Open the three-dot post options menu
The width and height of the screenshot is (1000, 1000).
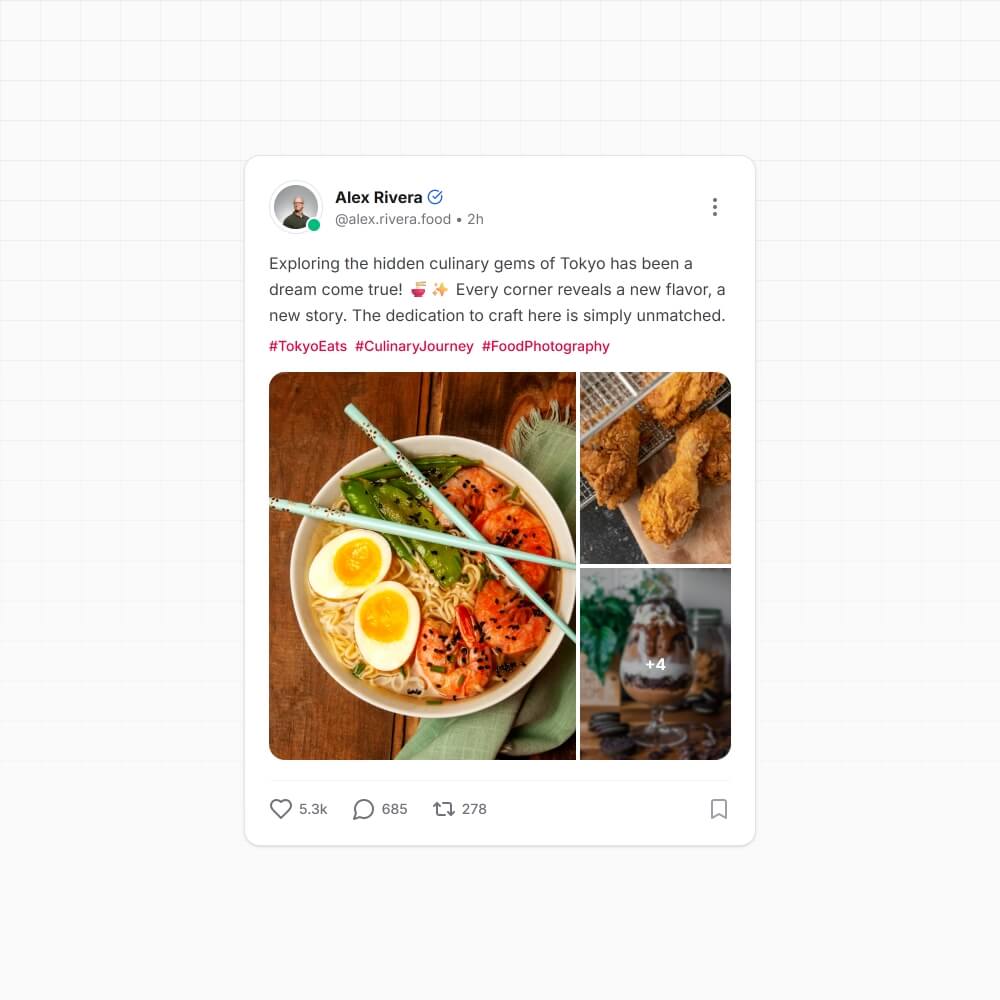(x=714, y=207)
